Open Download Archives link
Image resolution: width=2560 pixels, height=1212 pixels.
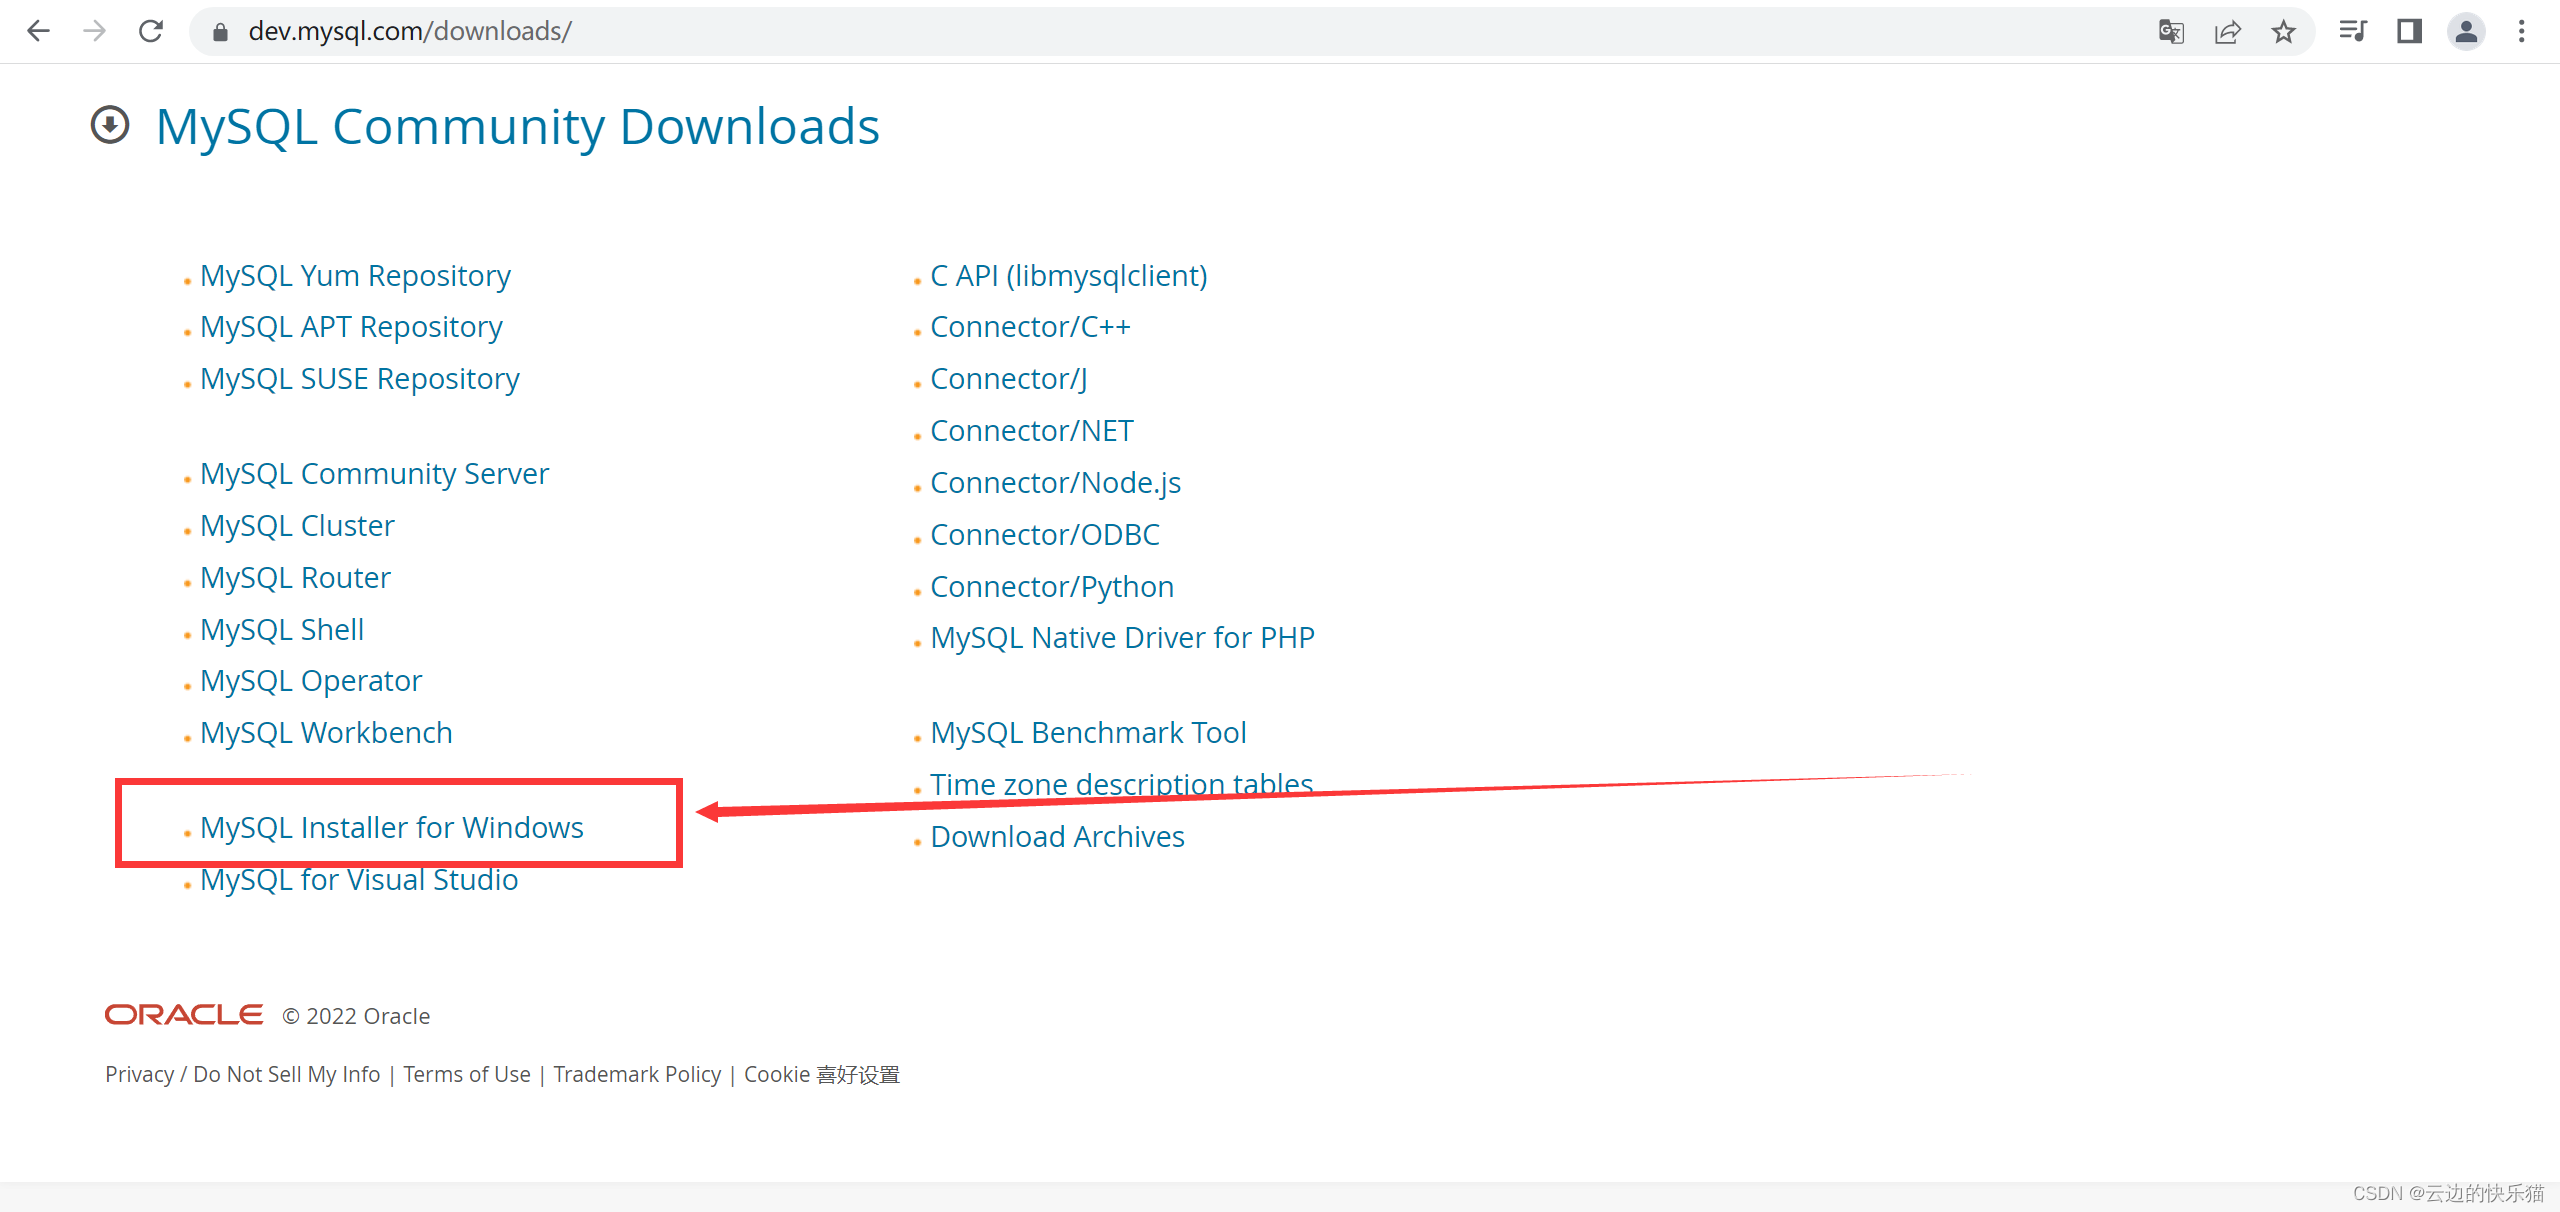tap(1057, 837)
